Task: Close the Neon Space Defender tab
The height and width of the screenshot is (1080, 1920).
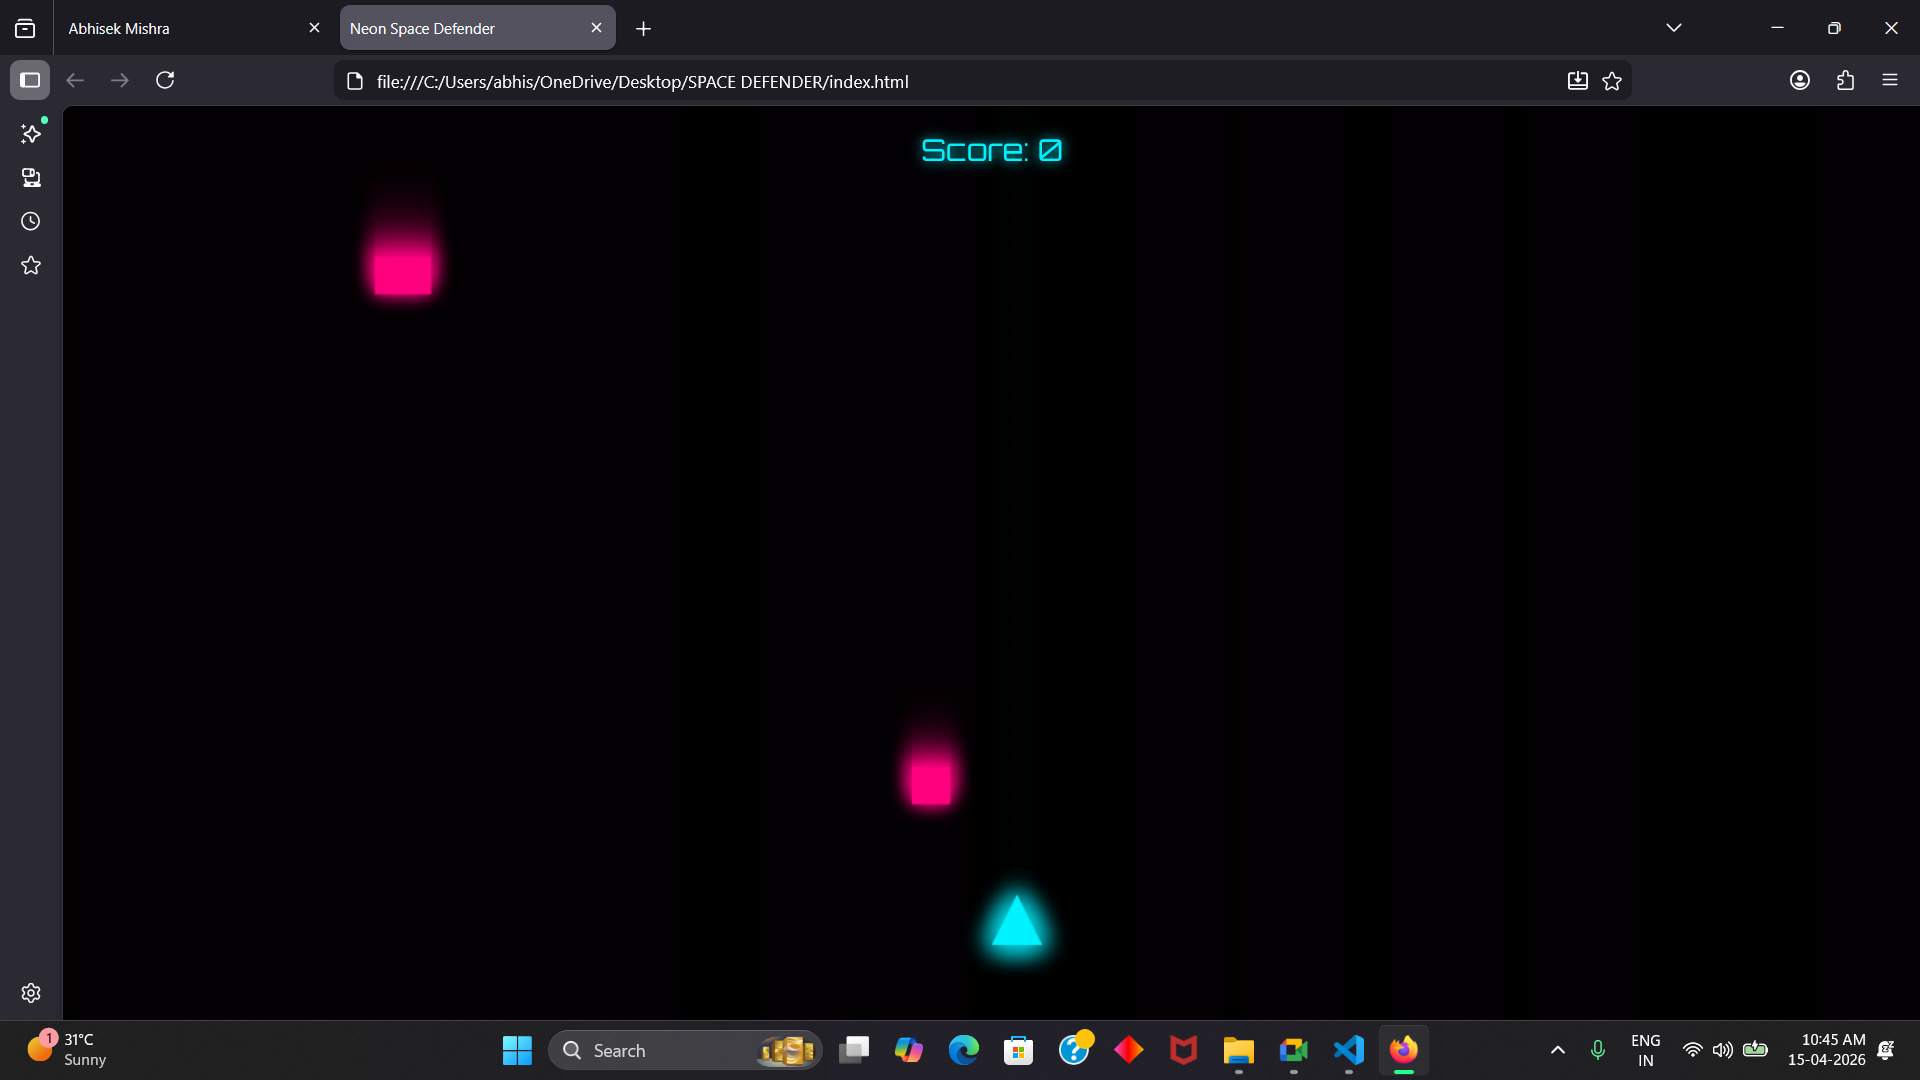Action: 596,28
